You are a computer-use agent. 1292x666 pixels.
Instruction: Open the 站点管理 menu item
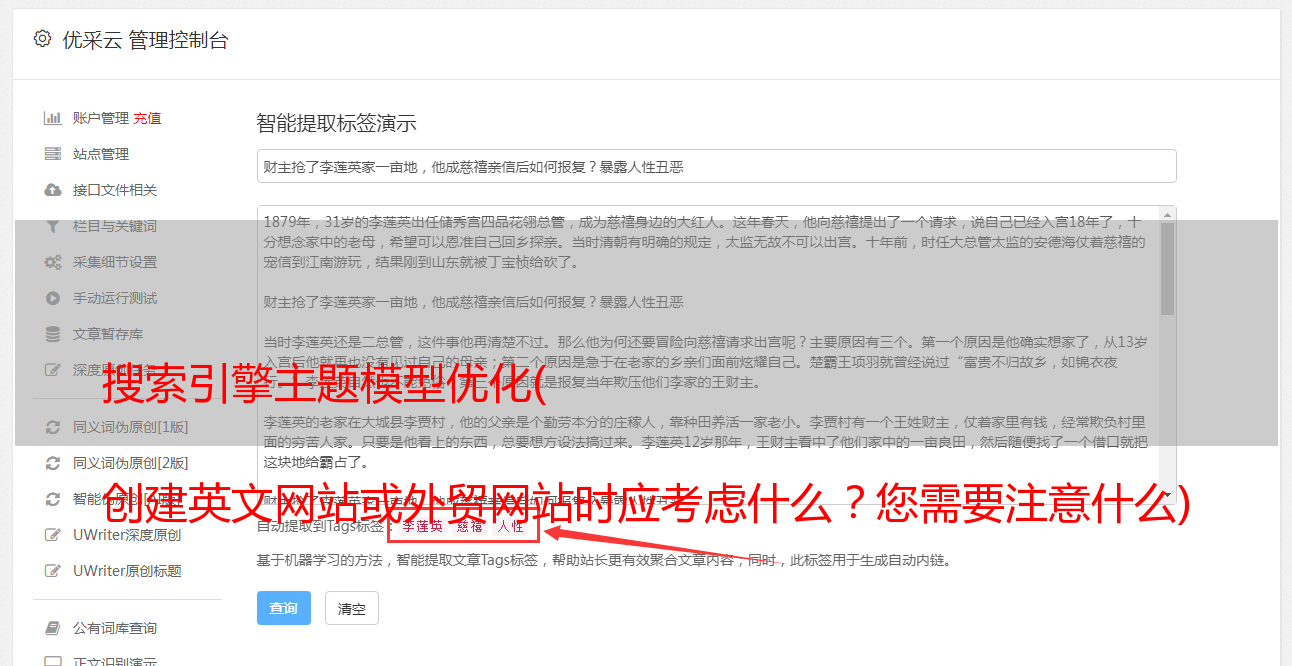tap(101, 154)
